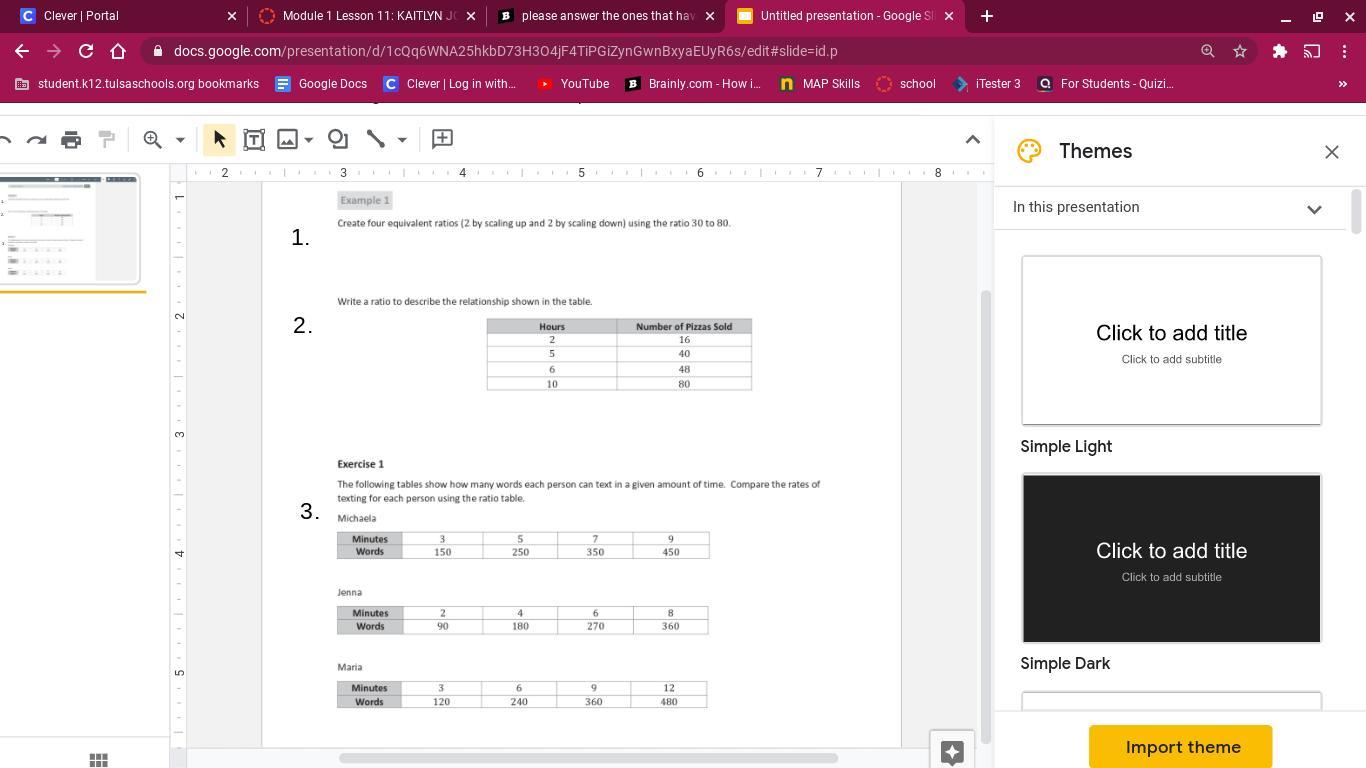Click the browser zoom magnifier in address bar
The width and height of the screenshot is (1366, 768).
pos(1207,51)
